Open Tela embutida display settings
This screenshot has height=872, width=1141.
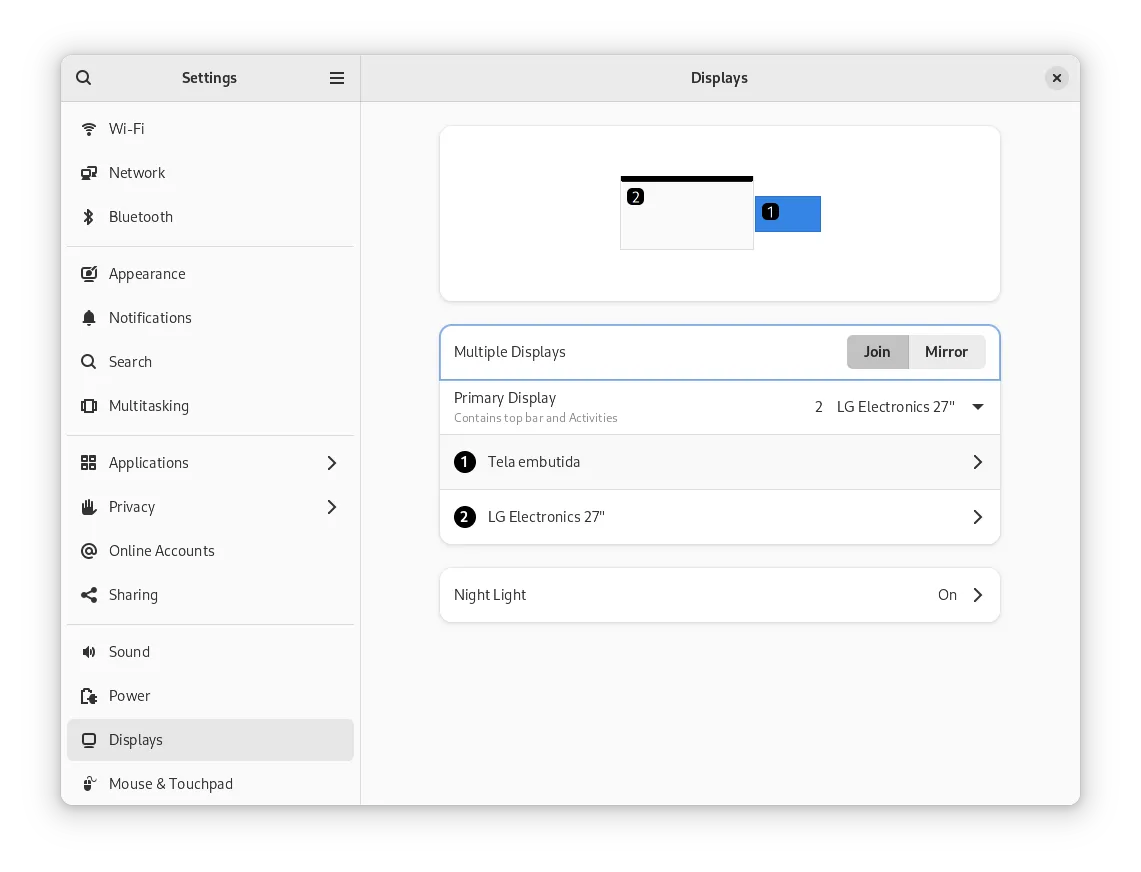(x=719, y=462)
